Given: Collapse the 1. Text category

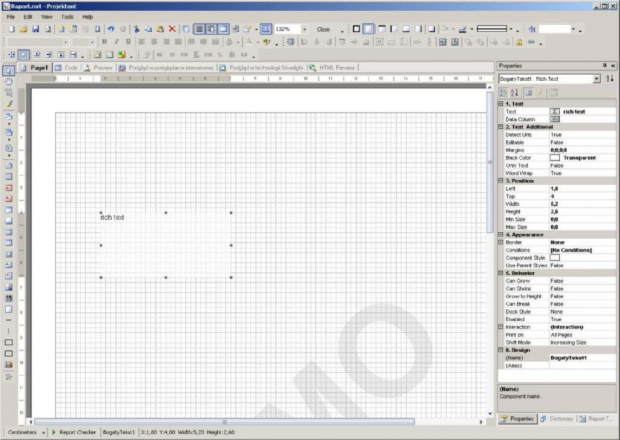Looking at the screenshot, I should (501, 104).
